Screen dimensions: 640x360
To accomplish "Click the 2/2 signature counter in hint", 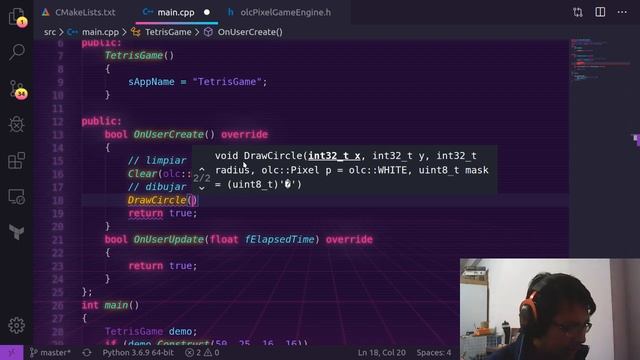I will pyautogui.click(x=202, y=178).
